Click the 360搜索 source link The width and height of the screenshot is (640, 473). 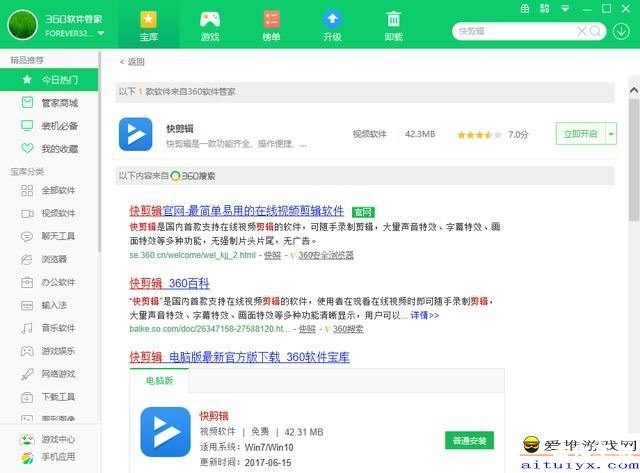tap(348, 329)
